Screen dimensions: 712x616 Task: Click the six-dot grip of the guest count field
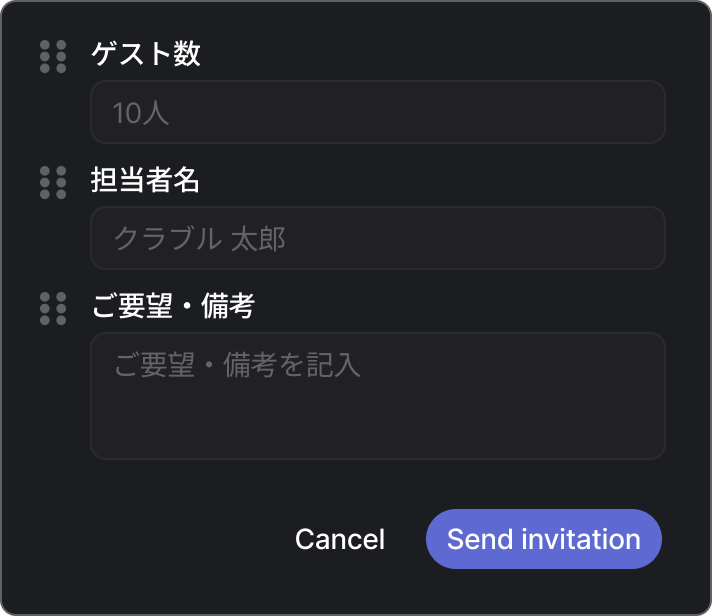(53, 56)
